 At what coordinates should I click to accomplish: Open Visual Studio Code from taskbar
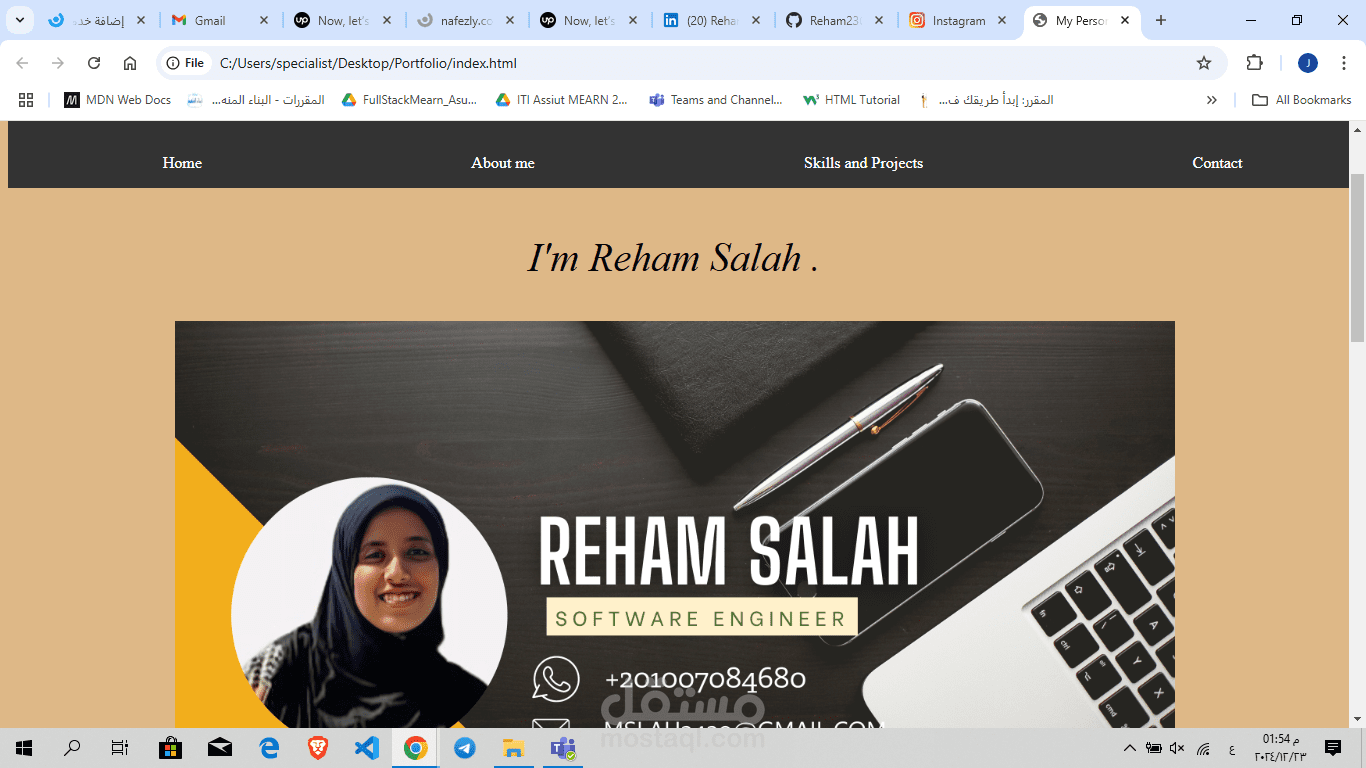pyautogui.click(x=367, y=748)
